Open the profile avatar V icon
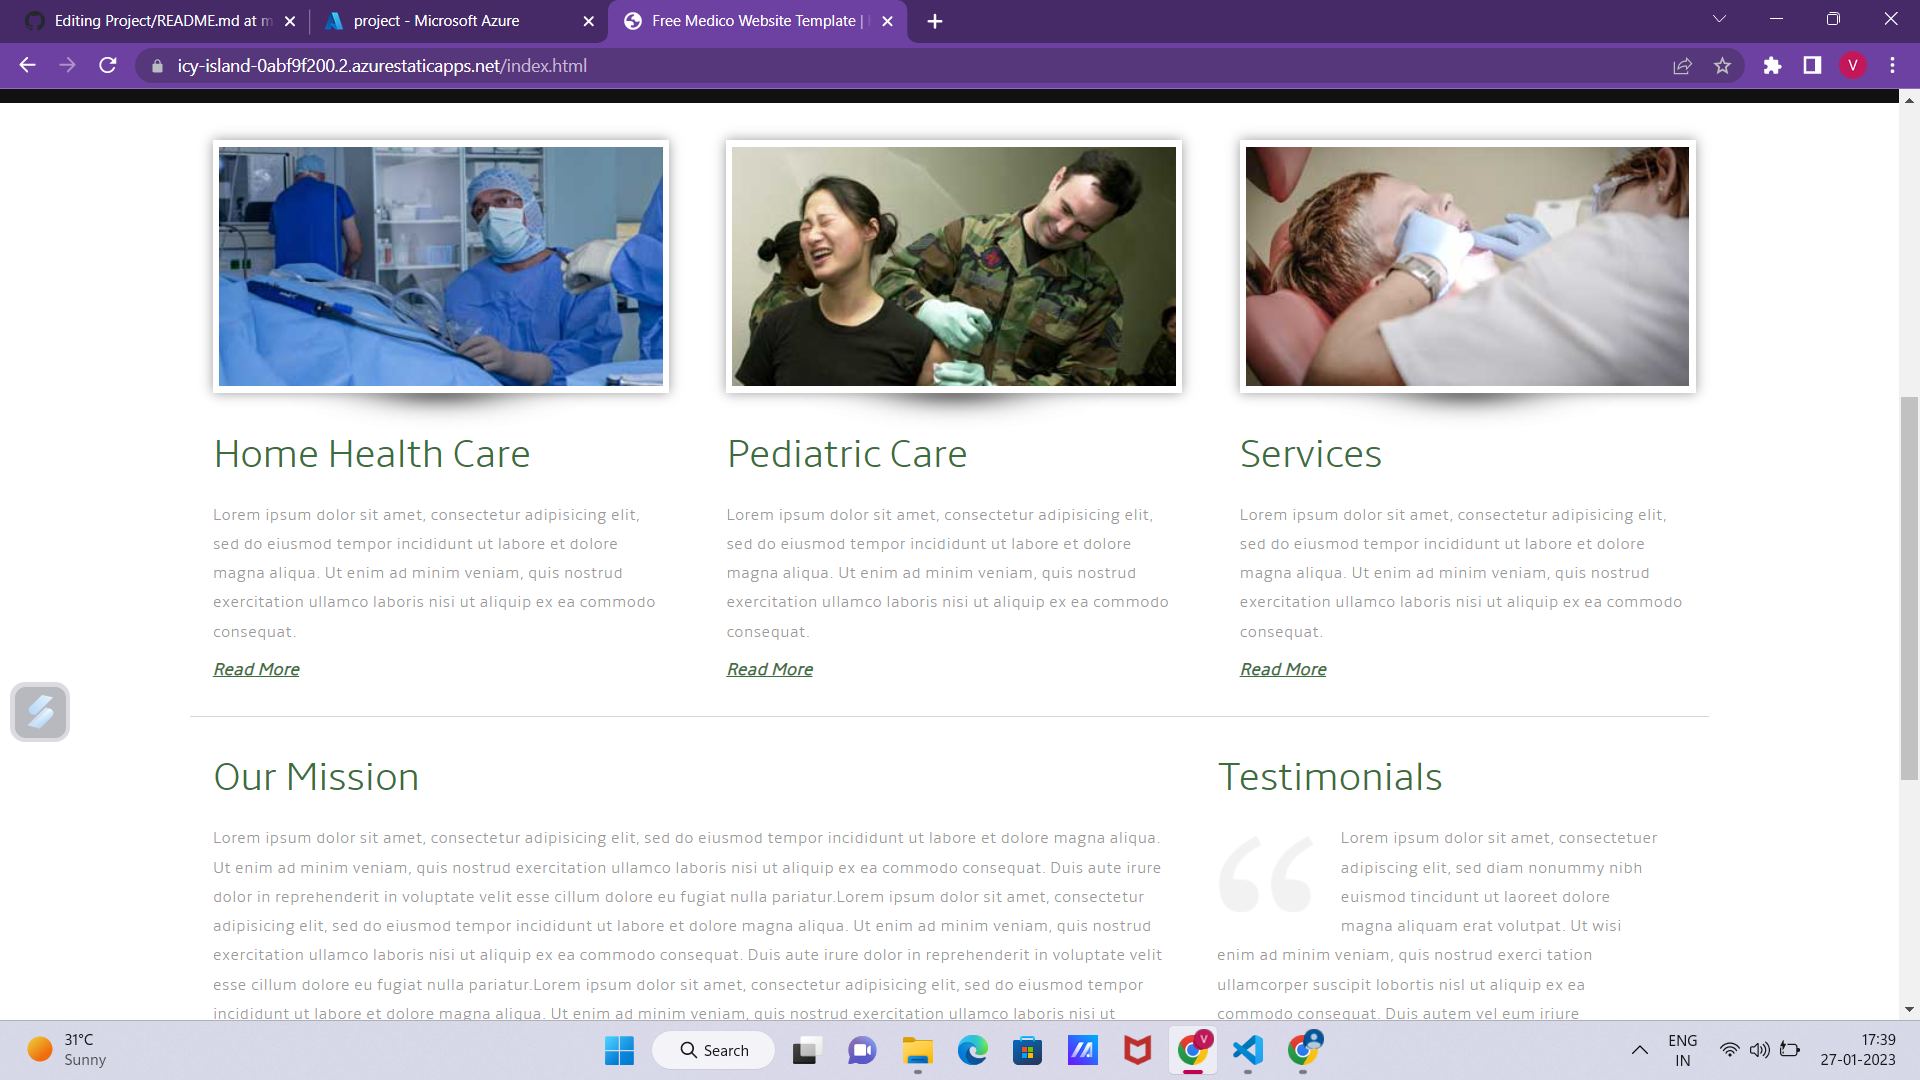 (x=1852, y=66)
